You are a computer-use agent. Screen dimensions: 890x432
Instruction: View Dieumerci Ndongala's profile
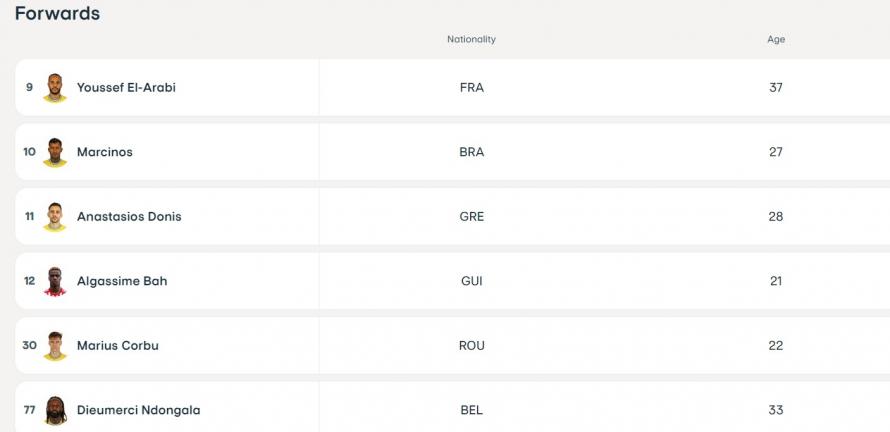(x=138, y=410)
